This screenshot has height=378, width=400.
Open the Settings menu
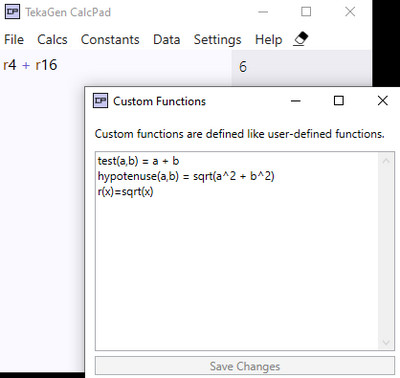click(217, 40)
